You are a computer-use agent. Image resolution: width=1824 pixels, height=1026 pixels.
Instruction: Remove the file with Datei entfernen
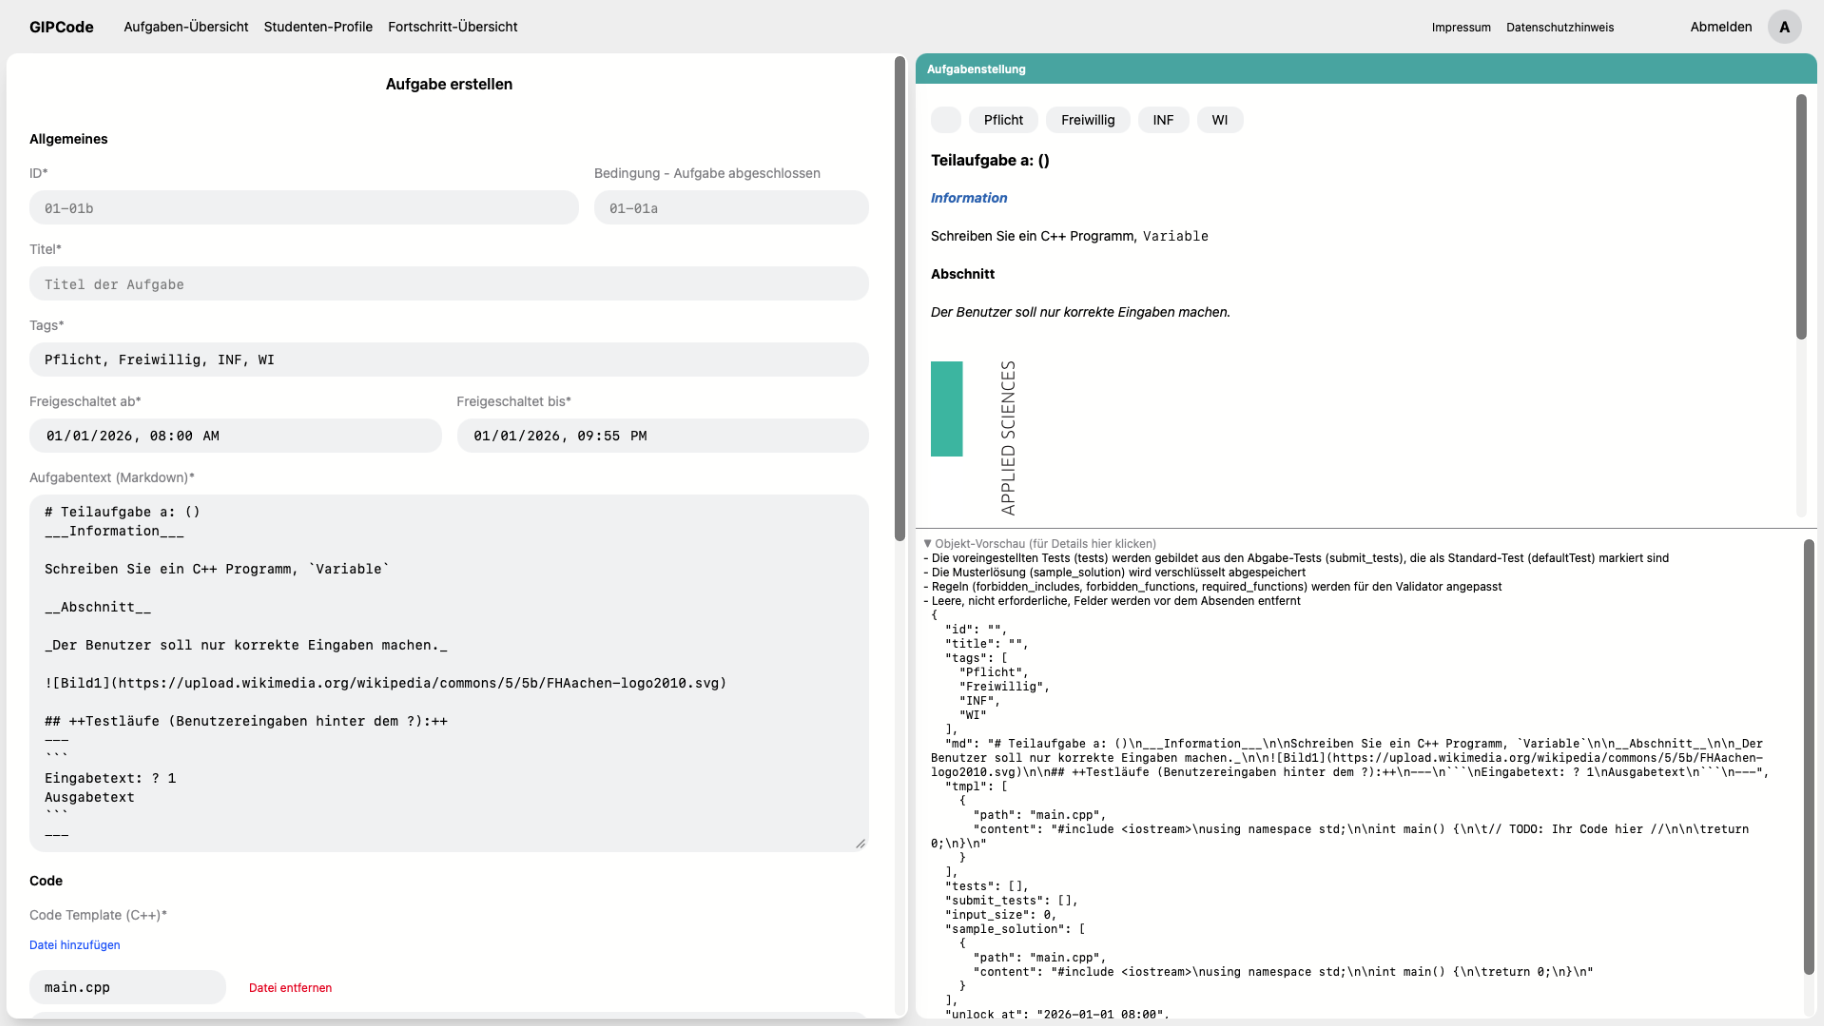click(x=290, y=988)
